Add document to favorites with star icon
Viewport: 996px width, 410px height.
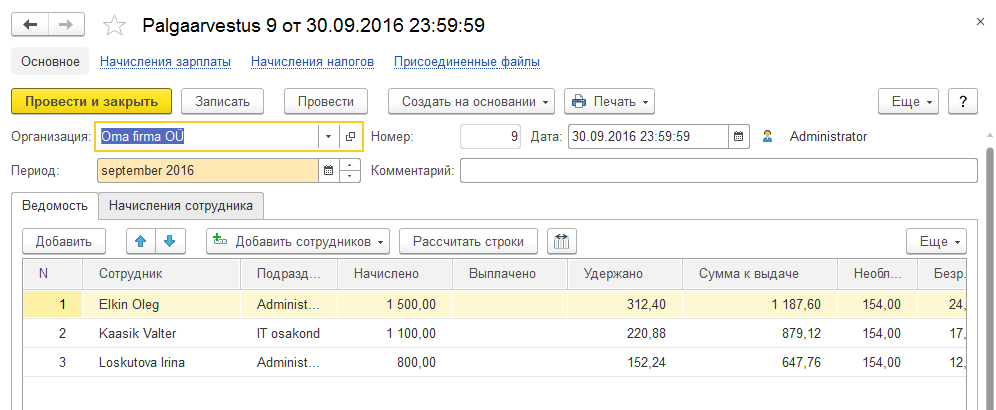point(115,25)
